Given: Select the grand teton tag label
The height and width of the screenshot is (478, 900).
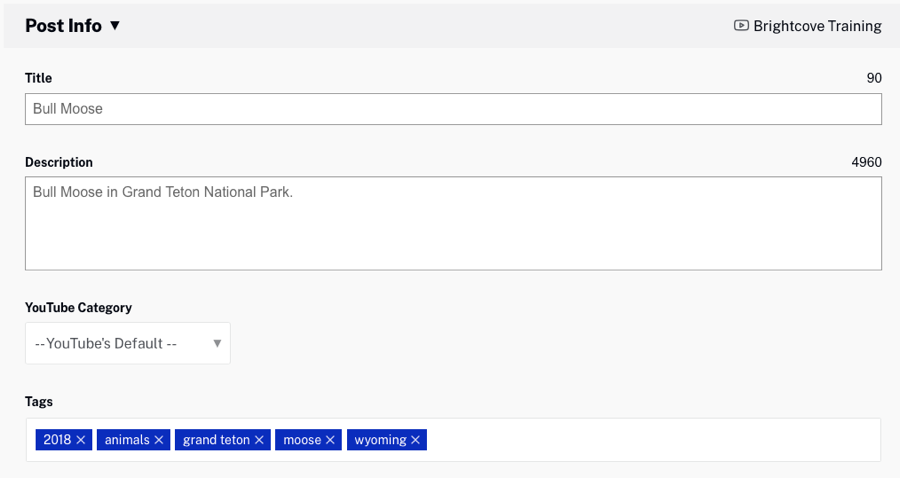Looking at the screenshot, I should 216,440.
